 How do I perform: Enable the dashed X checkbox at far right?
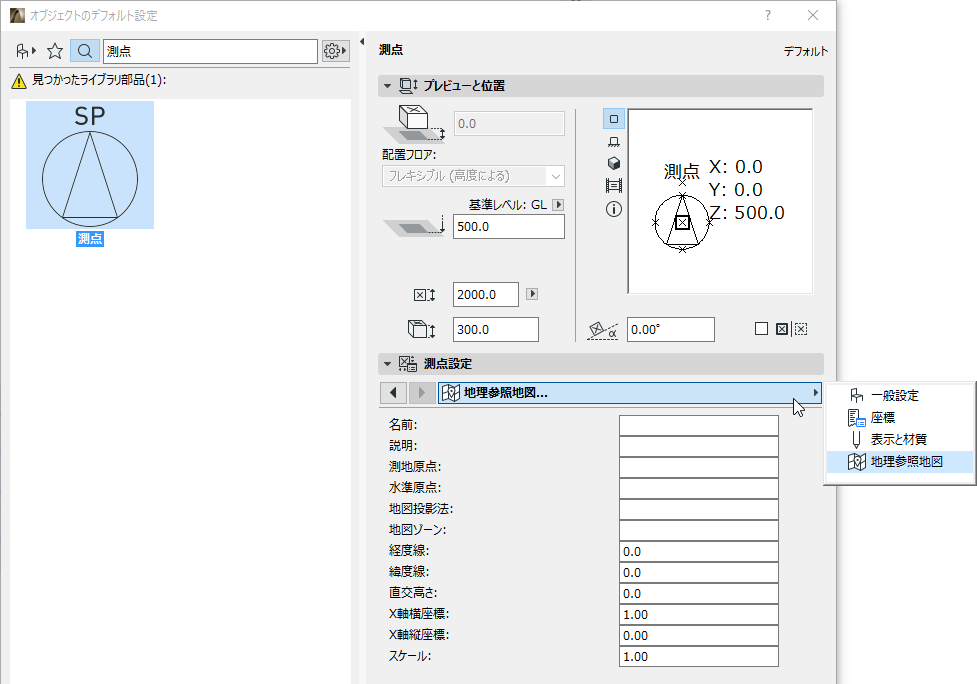pyautogui.click(x=800, y=328)
